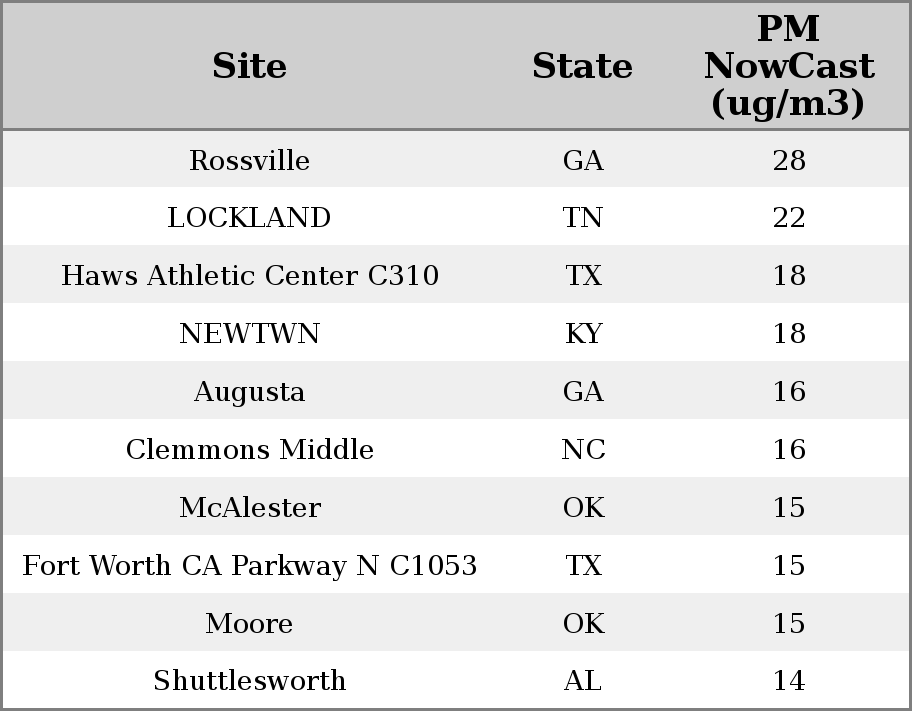
Task: Select the LOCKLAND site cell
Action: point(250,218)
